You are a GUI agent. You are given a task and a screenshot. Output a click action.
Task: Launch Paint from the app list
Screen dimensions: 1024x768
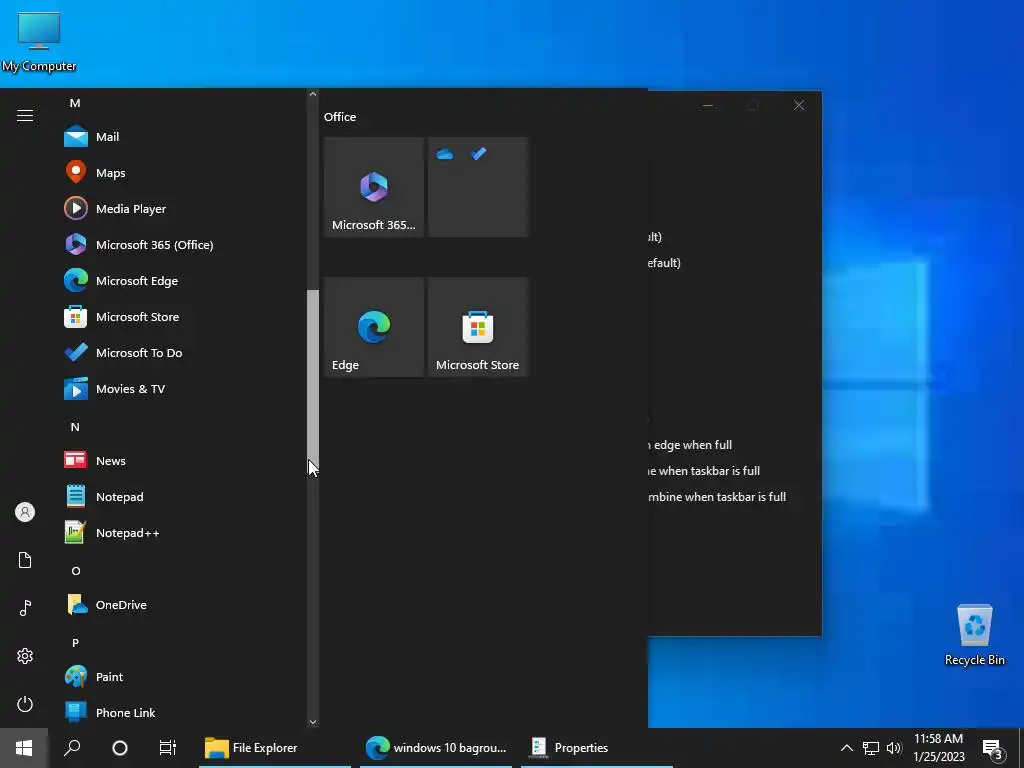point(183,676)
